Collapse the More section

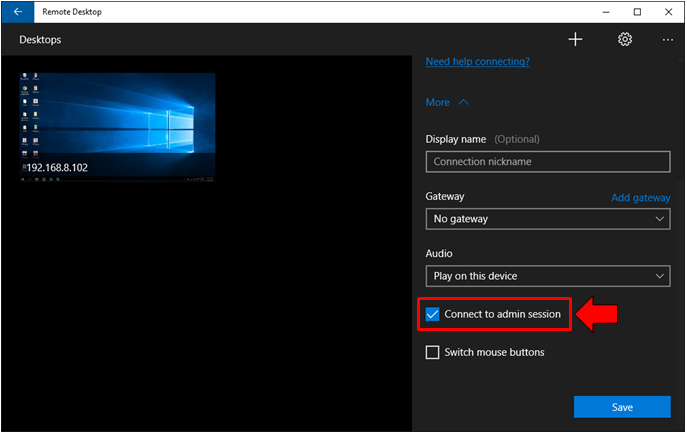tap(447, 102)
